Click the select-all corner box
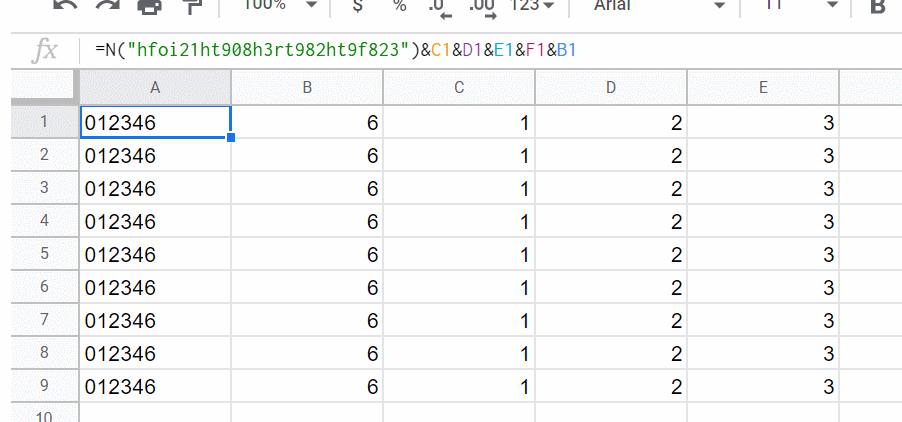Image resolution: width=902 pixels, height=422 pixels. 43,87
